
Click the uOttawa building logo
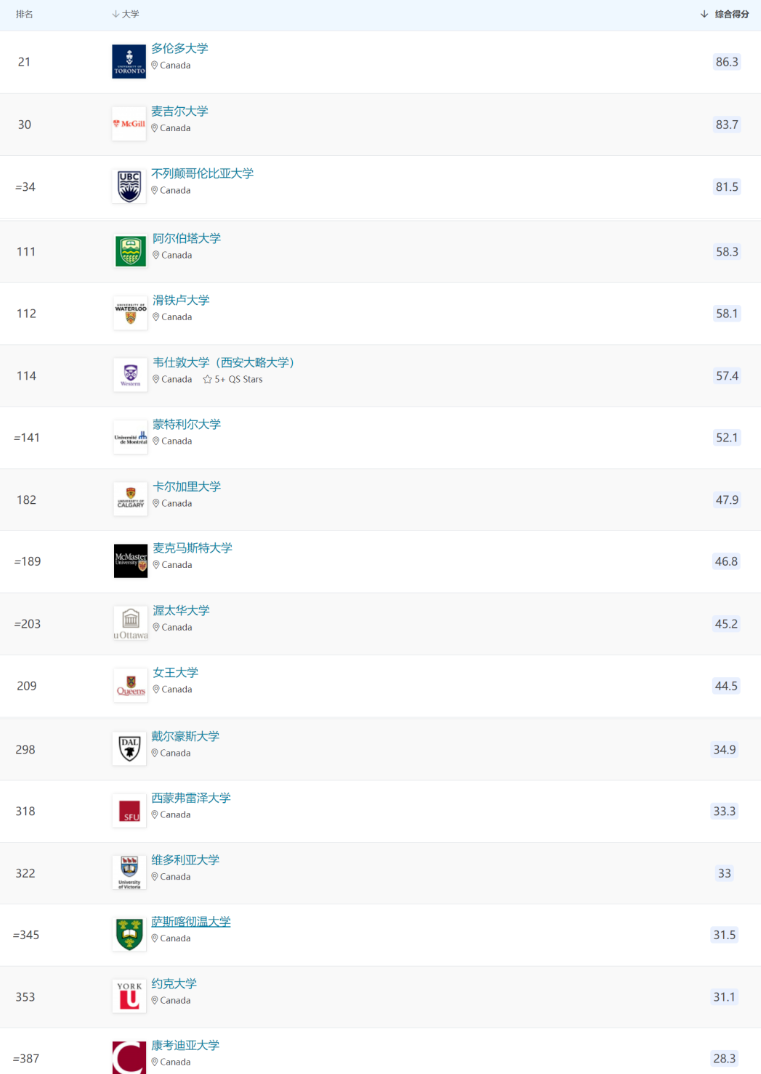pyautogui.click(x=130, y=623)
